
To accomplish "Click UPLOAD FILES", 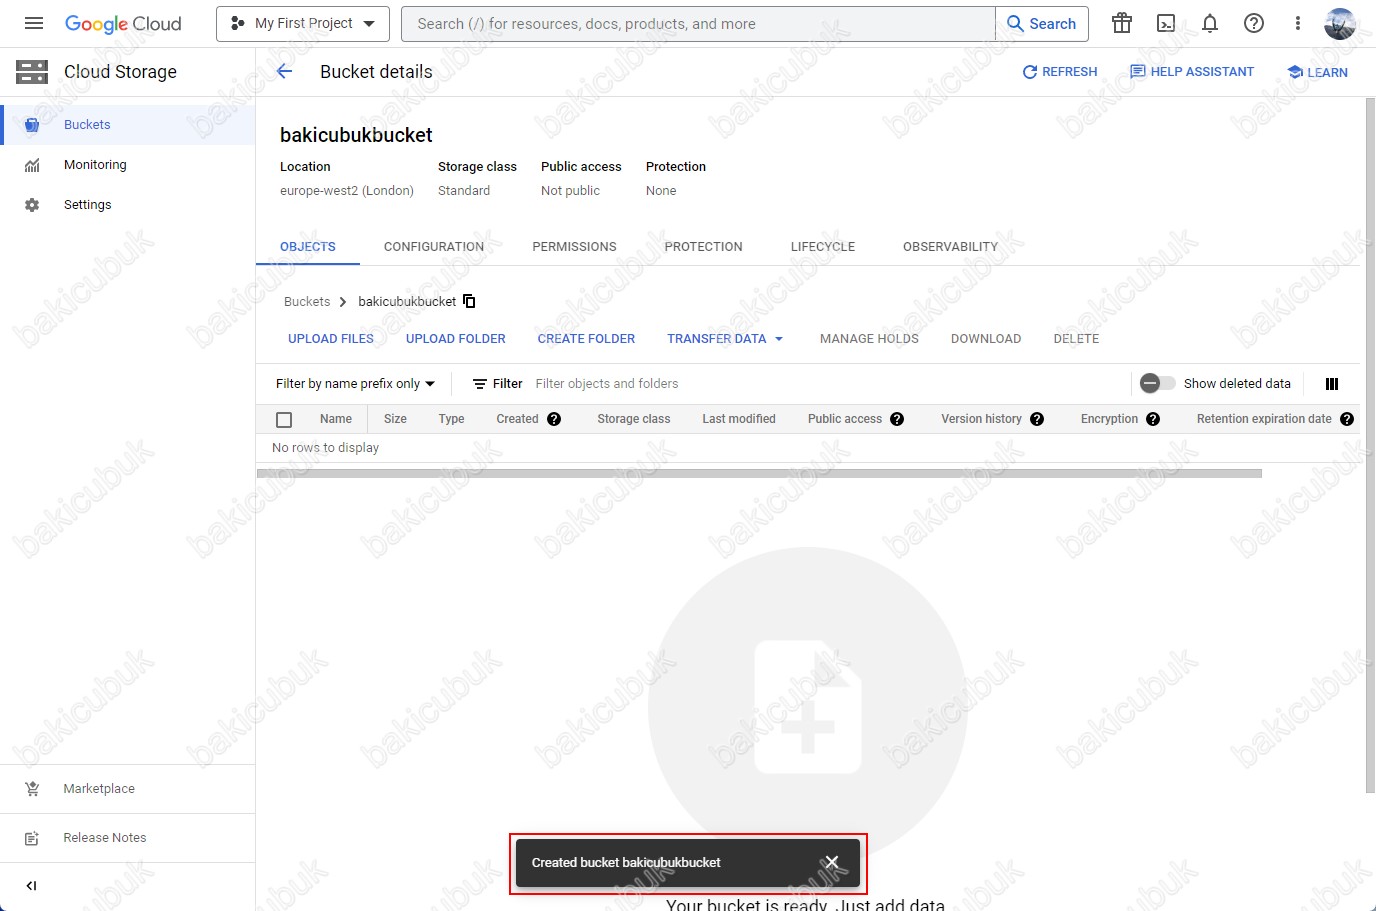I will click(331, 339).
